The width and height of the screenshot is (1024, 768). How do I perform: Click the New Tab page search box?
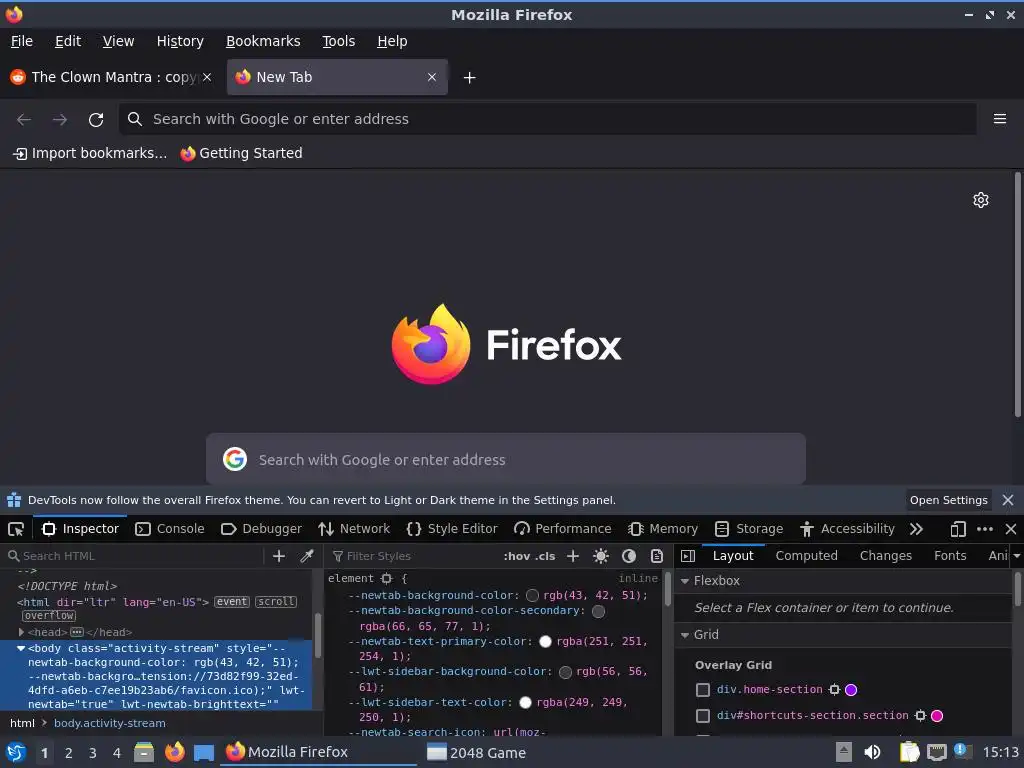[505, 459]
